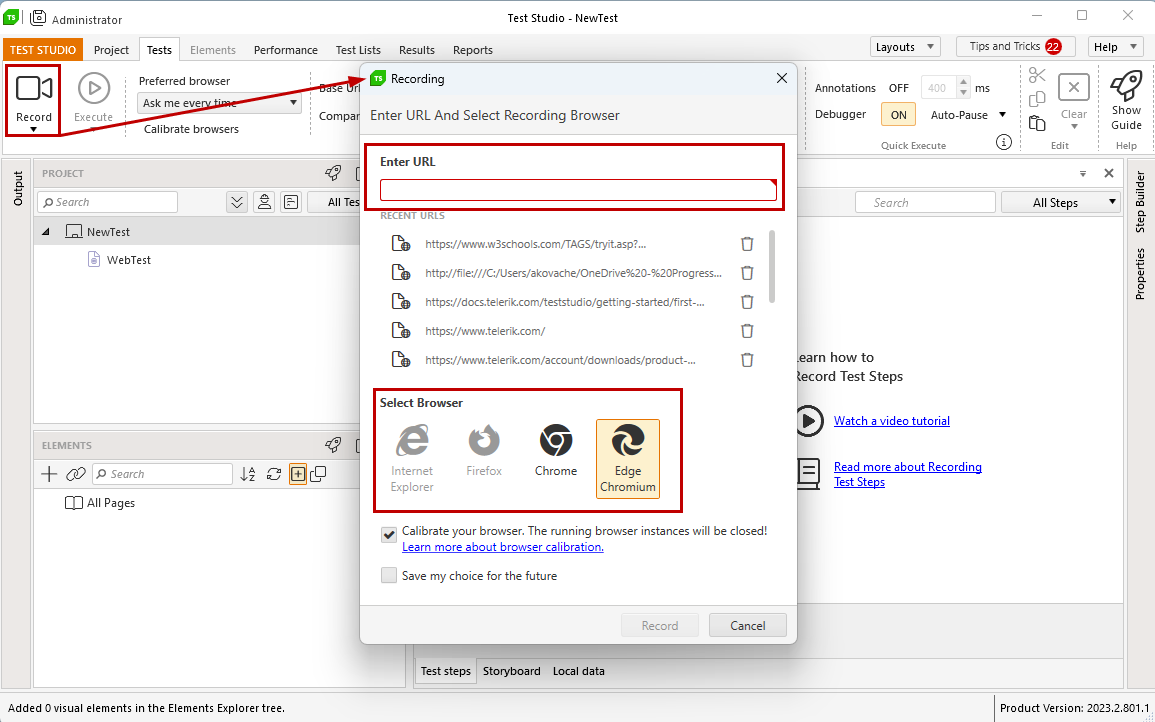Open Learn more about browser calibration link

[503, 547]
